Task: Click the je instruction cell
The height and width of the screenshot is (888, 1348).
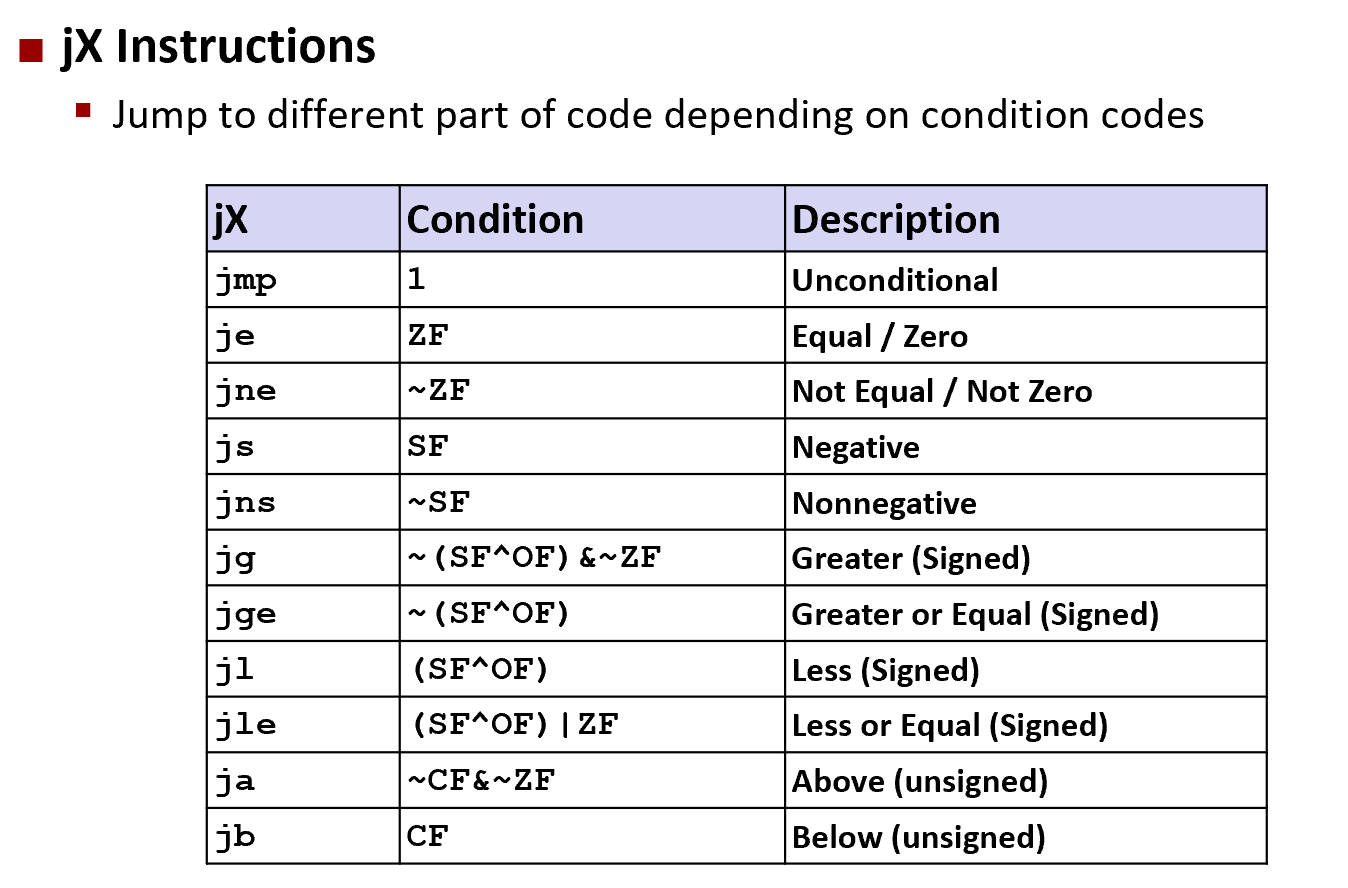Action: click(x=303, y=335)
